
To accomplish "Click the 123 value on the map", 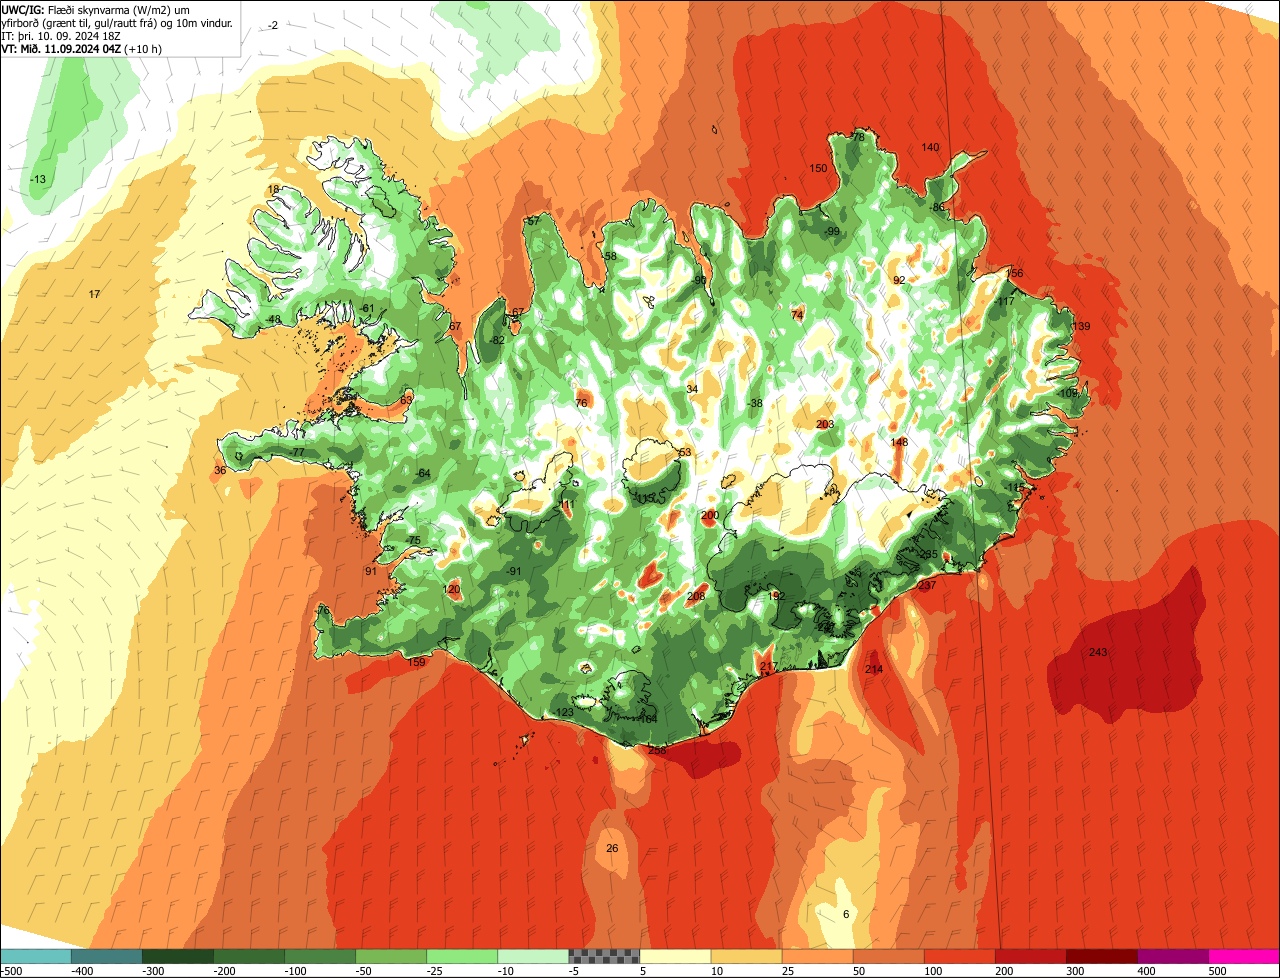I will click(565, 712).
